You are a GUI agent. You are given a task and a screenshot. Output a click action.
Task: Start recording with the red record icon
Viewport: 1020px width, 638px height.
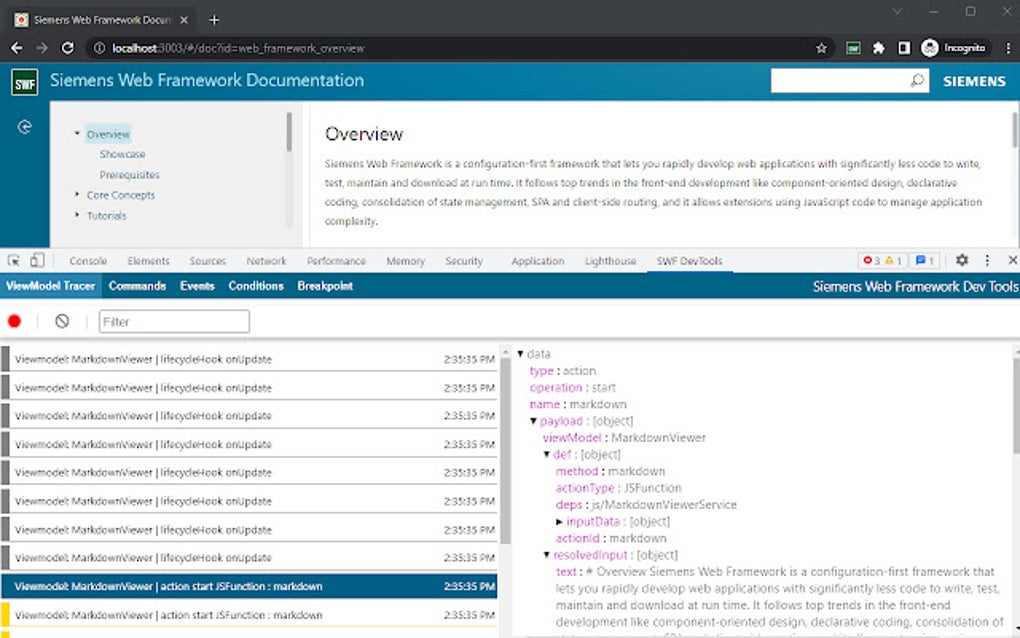pos(14,321)
